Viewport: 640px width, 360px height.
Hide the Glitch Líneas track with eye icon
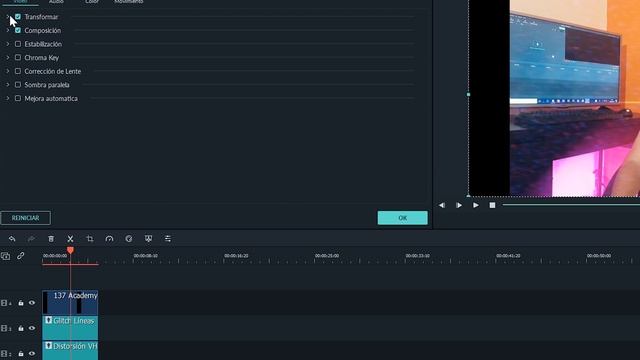point(32,329)
